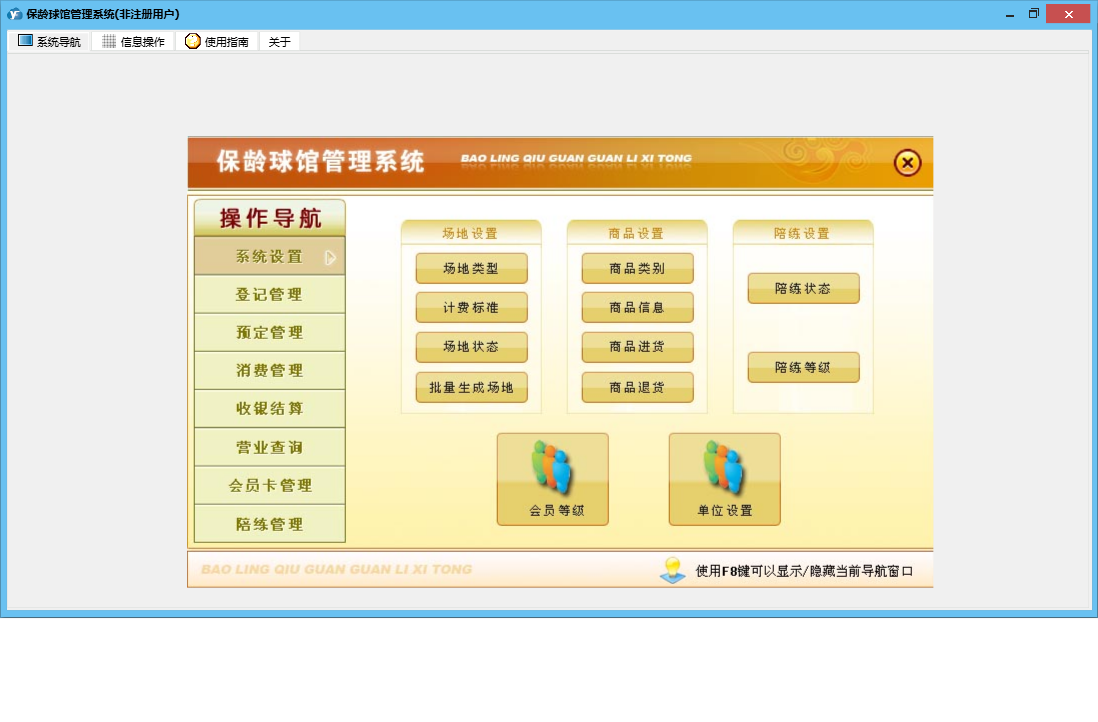Switch to 营业查询 section

pyautogui.click(x=270, y=447)
